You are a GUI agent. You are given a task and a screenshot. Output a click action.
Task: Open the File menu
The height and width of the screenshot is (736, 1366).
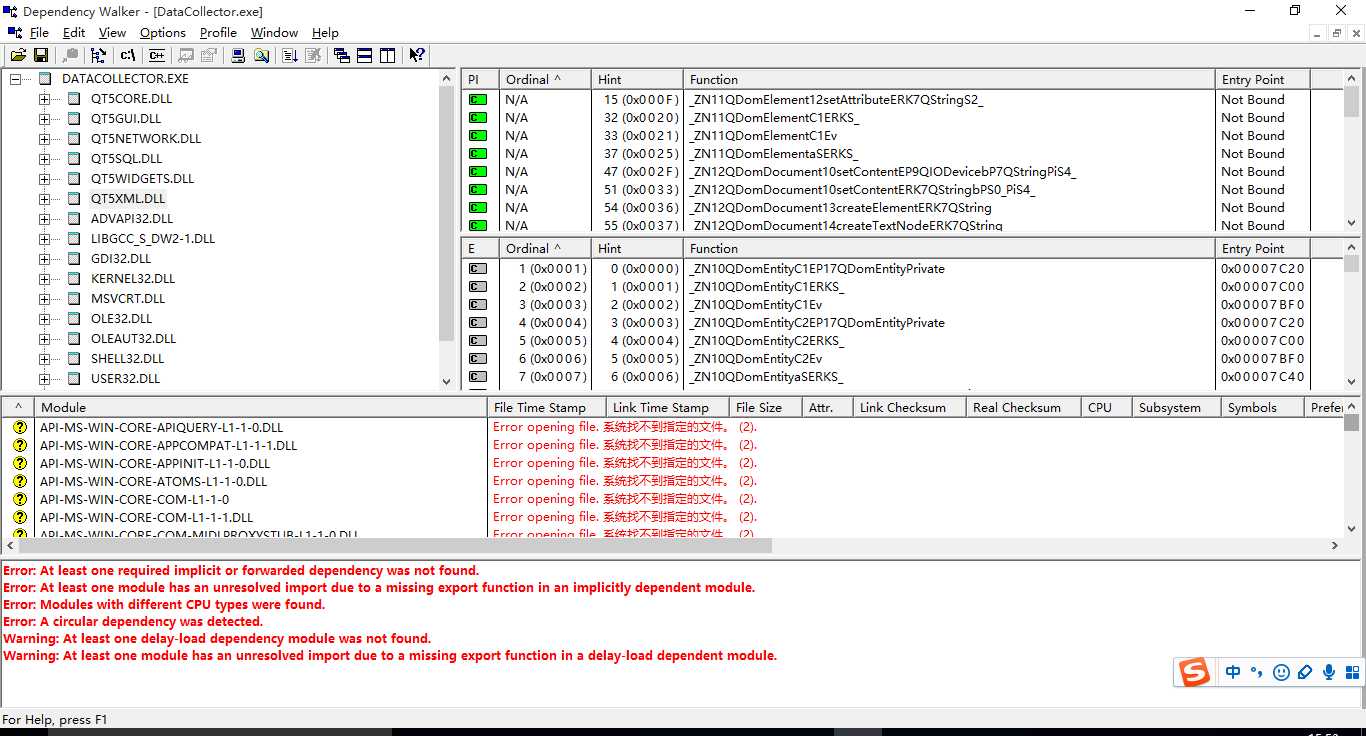point(39,33)
